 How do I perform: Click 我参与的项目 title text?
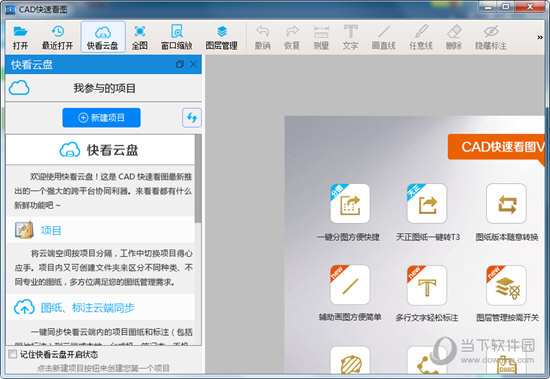[105, 88]
